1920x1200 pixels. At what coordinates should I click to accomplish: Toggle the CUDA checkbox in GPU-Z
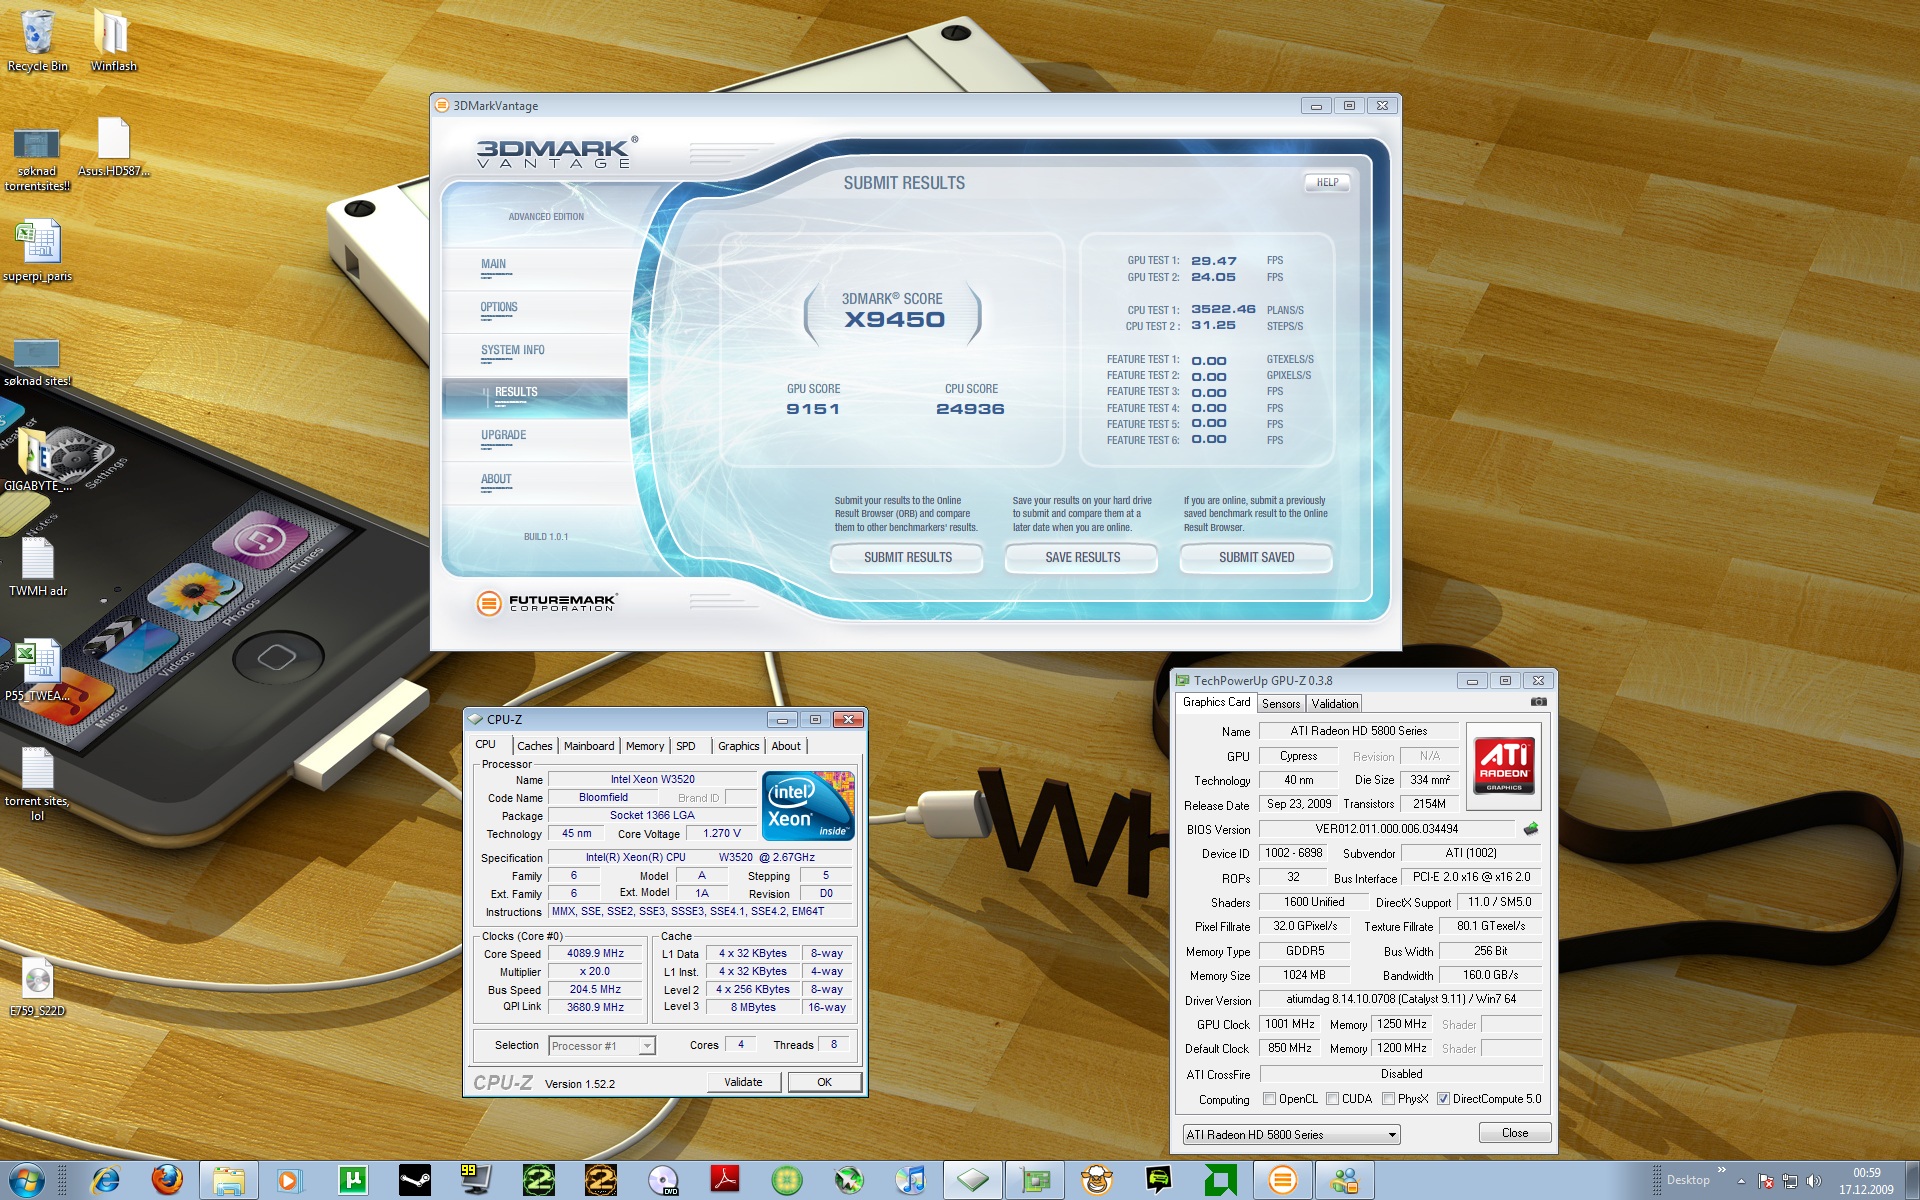tap(1332, 1098)
